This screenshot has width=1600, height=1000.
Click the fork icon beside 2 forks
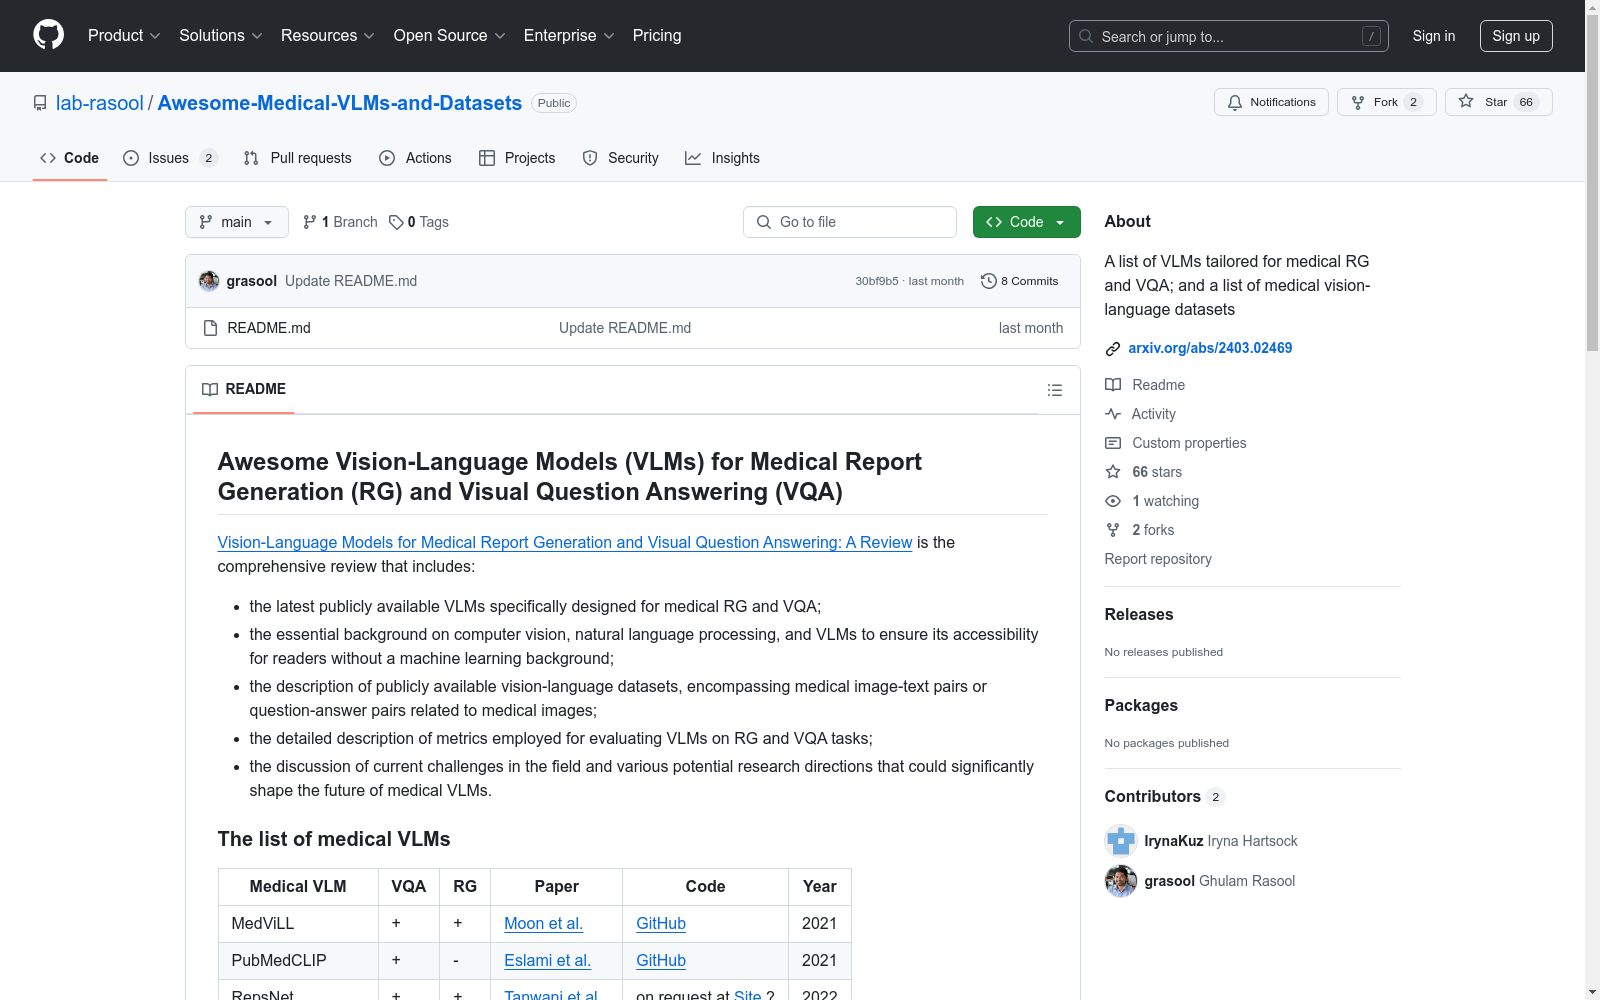1113,530
